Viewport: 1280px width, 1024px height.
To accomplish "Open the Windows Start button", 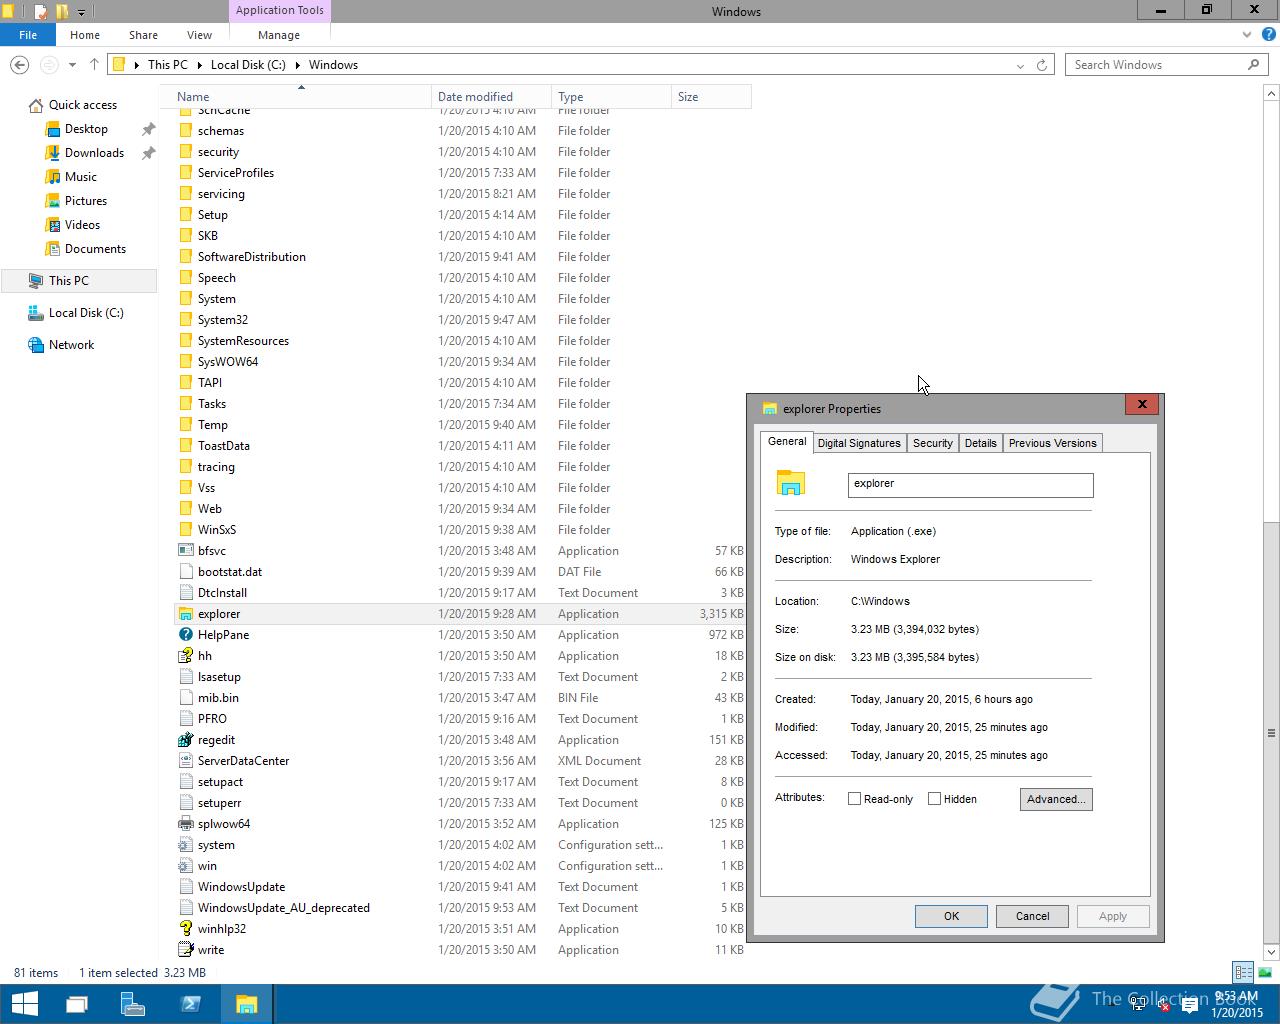I will click(x=24, y=1004).
